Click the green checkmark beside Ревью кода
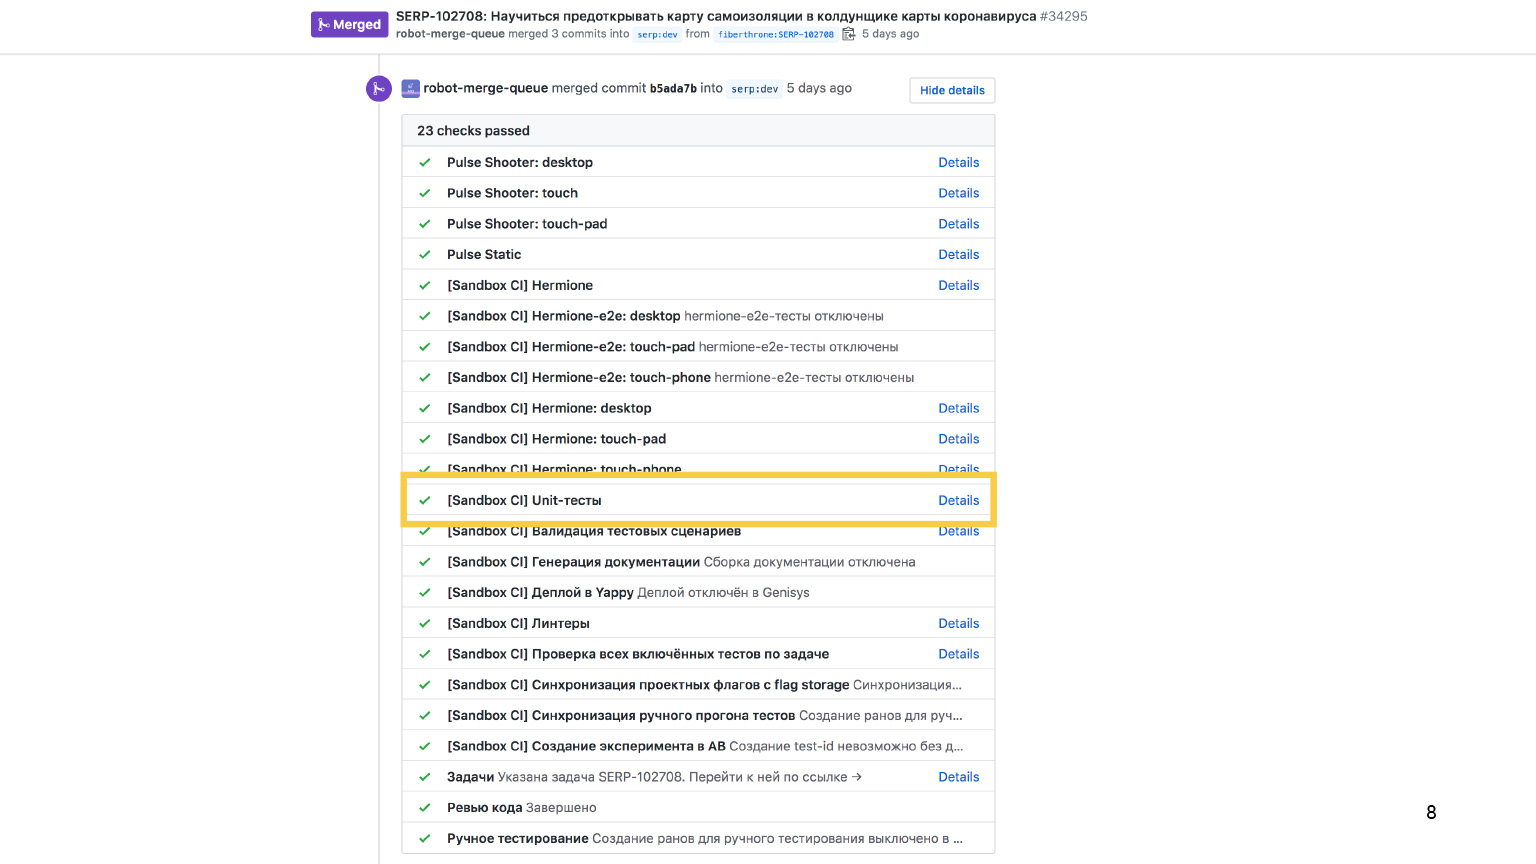 tap(425, 808)
